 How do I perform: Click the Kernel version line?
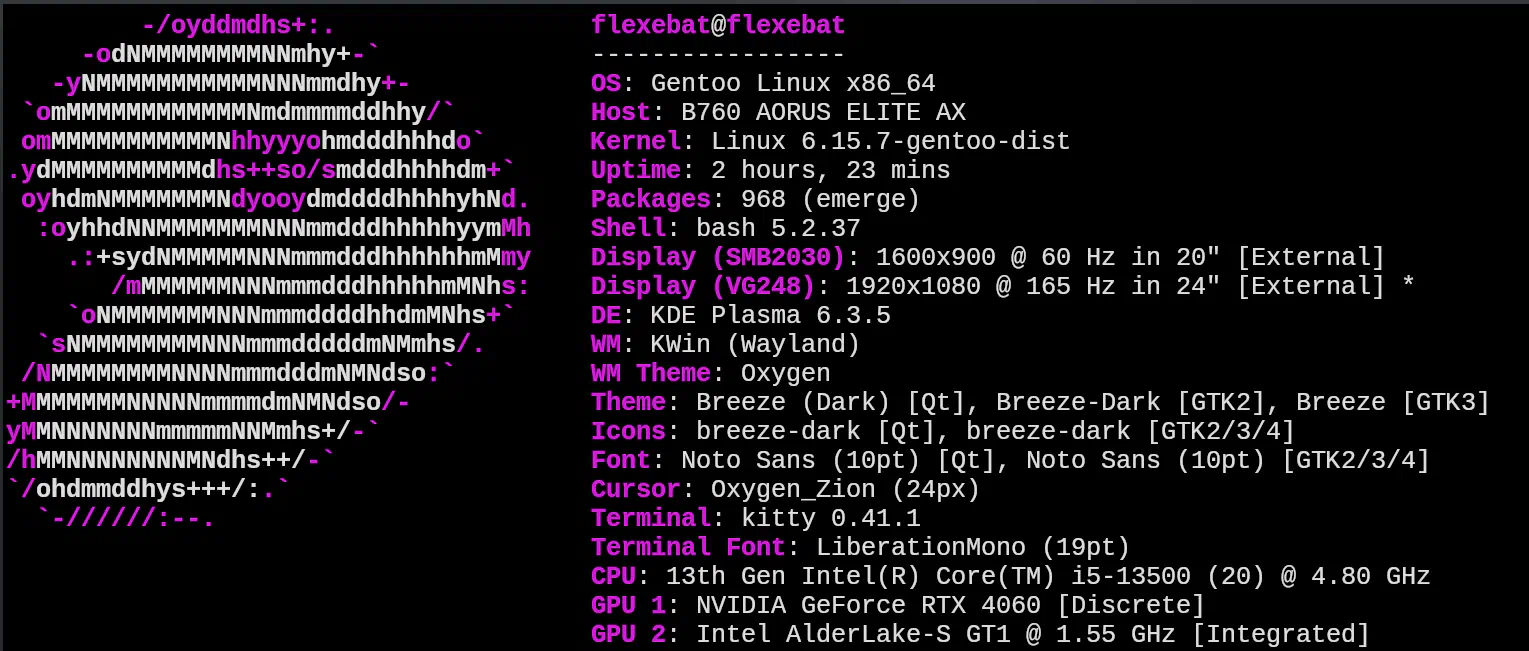pos(831,141)
